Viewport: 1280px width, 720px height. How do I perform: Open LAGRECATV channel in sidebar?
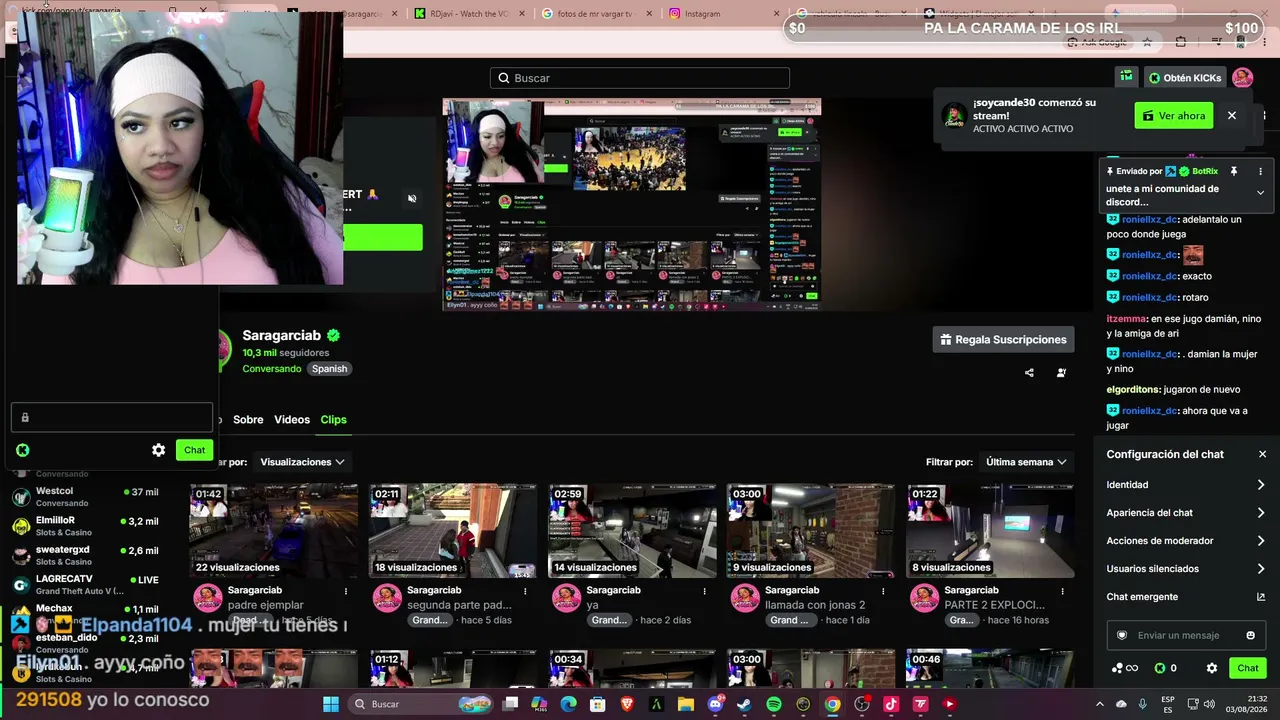click(x=84, y=584)
